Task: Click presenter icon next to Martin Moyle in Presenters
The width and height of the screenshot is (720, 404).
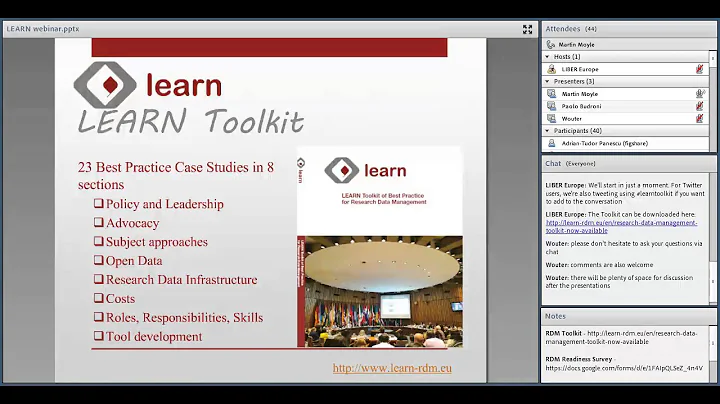Action: coord(551,94)
